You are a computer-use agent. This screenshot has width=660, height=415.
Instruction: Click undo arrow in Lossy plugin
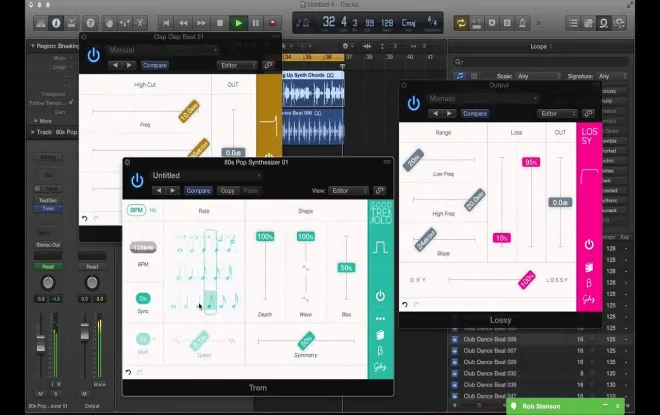click(405, 304)
